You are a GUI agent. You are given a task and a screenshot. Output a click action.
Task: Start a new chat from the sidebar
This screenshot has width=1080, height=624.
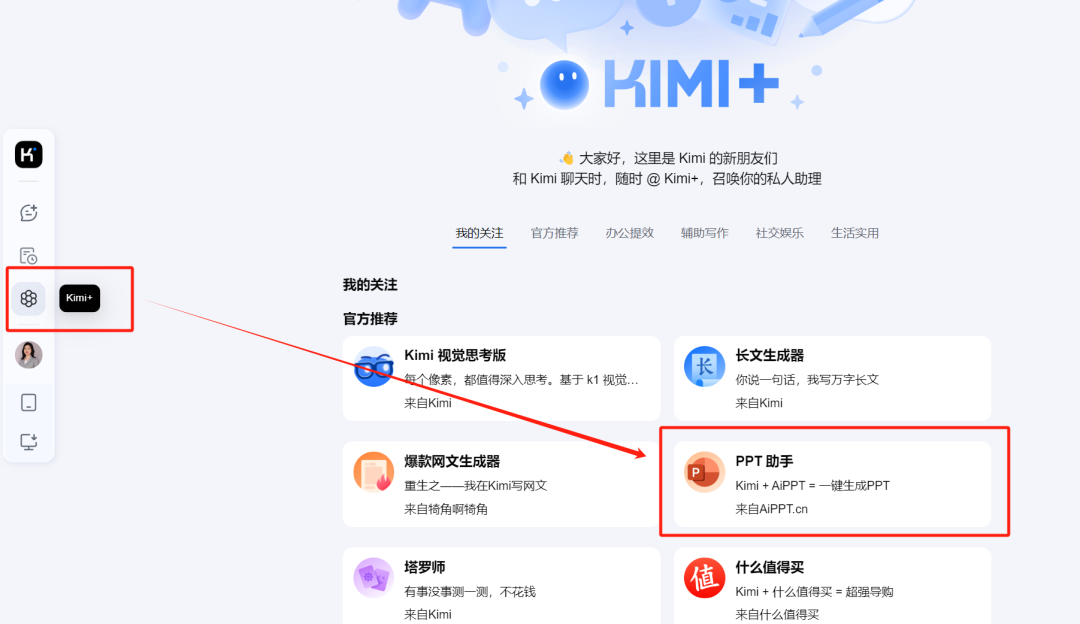(x=28, y=213)
